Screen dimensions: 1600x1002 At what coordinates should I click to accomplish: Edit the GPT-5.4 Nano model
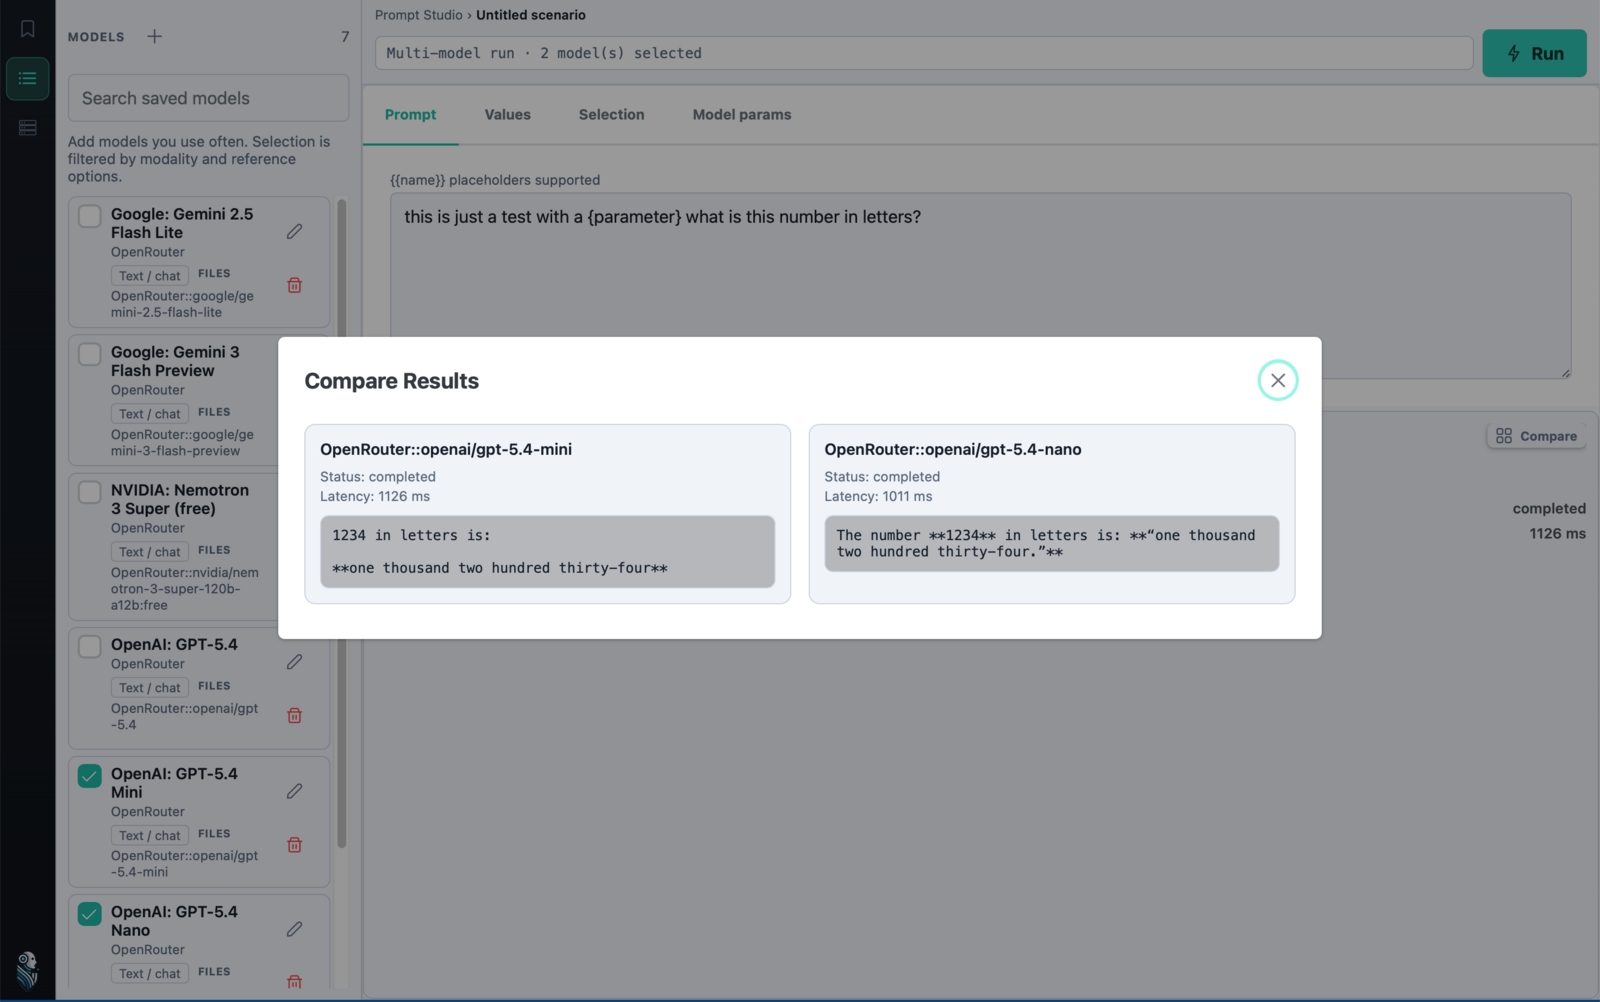[x=294, y=929]
